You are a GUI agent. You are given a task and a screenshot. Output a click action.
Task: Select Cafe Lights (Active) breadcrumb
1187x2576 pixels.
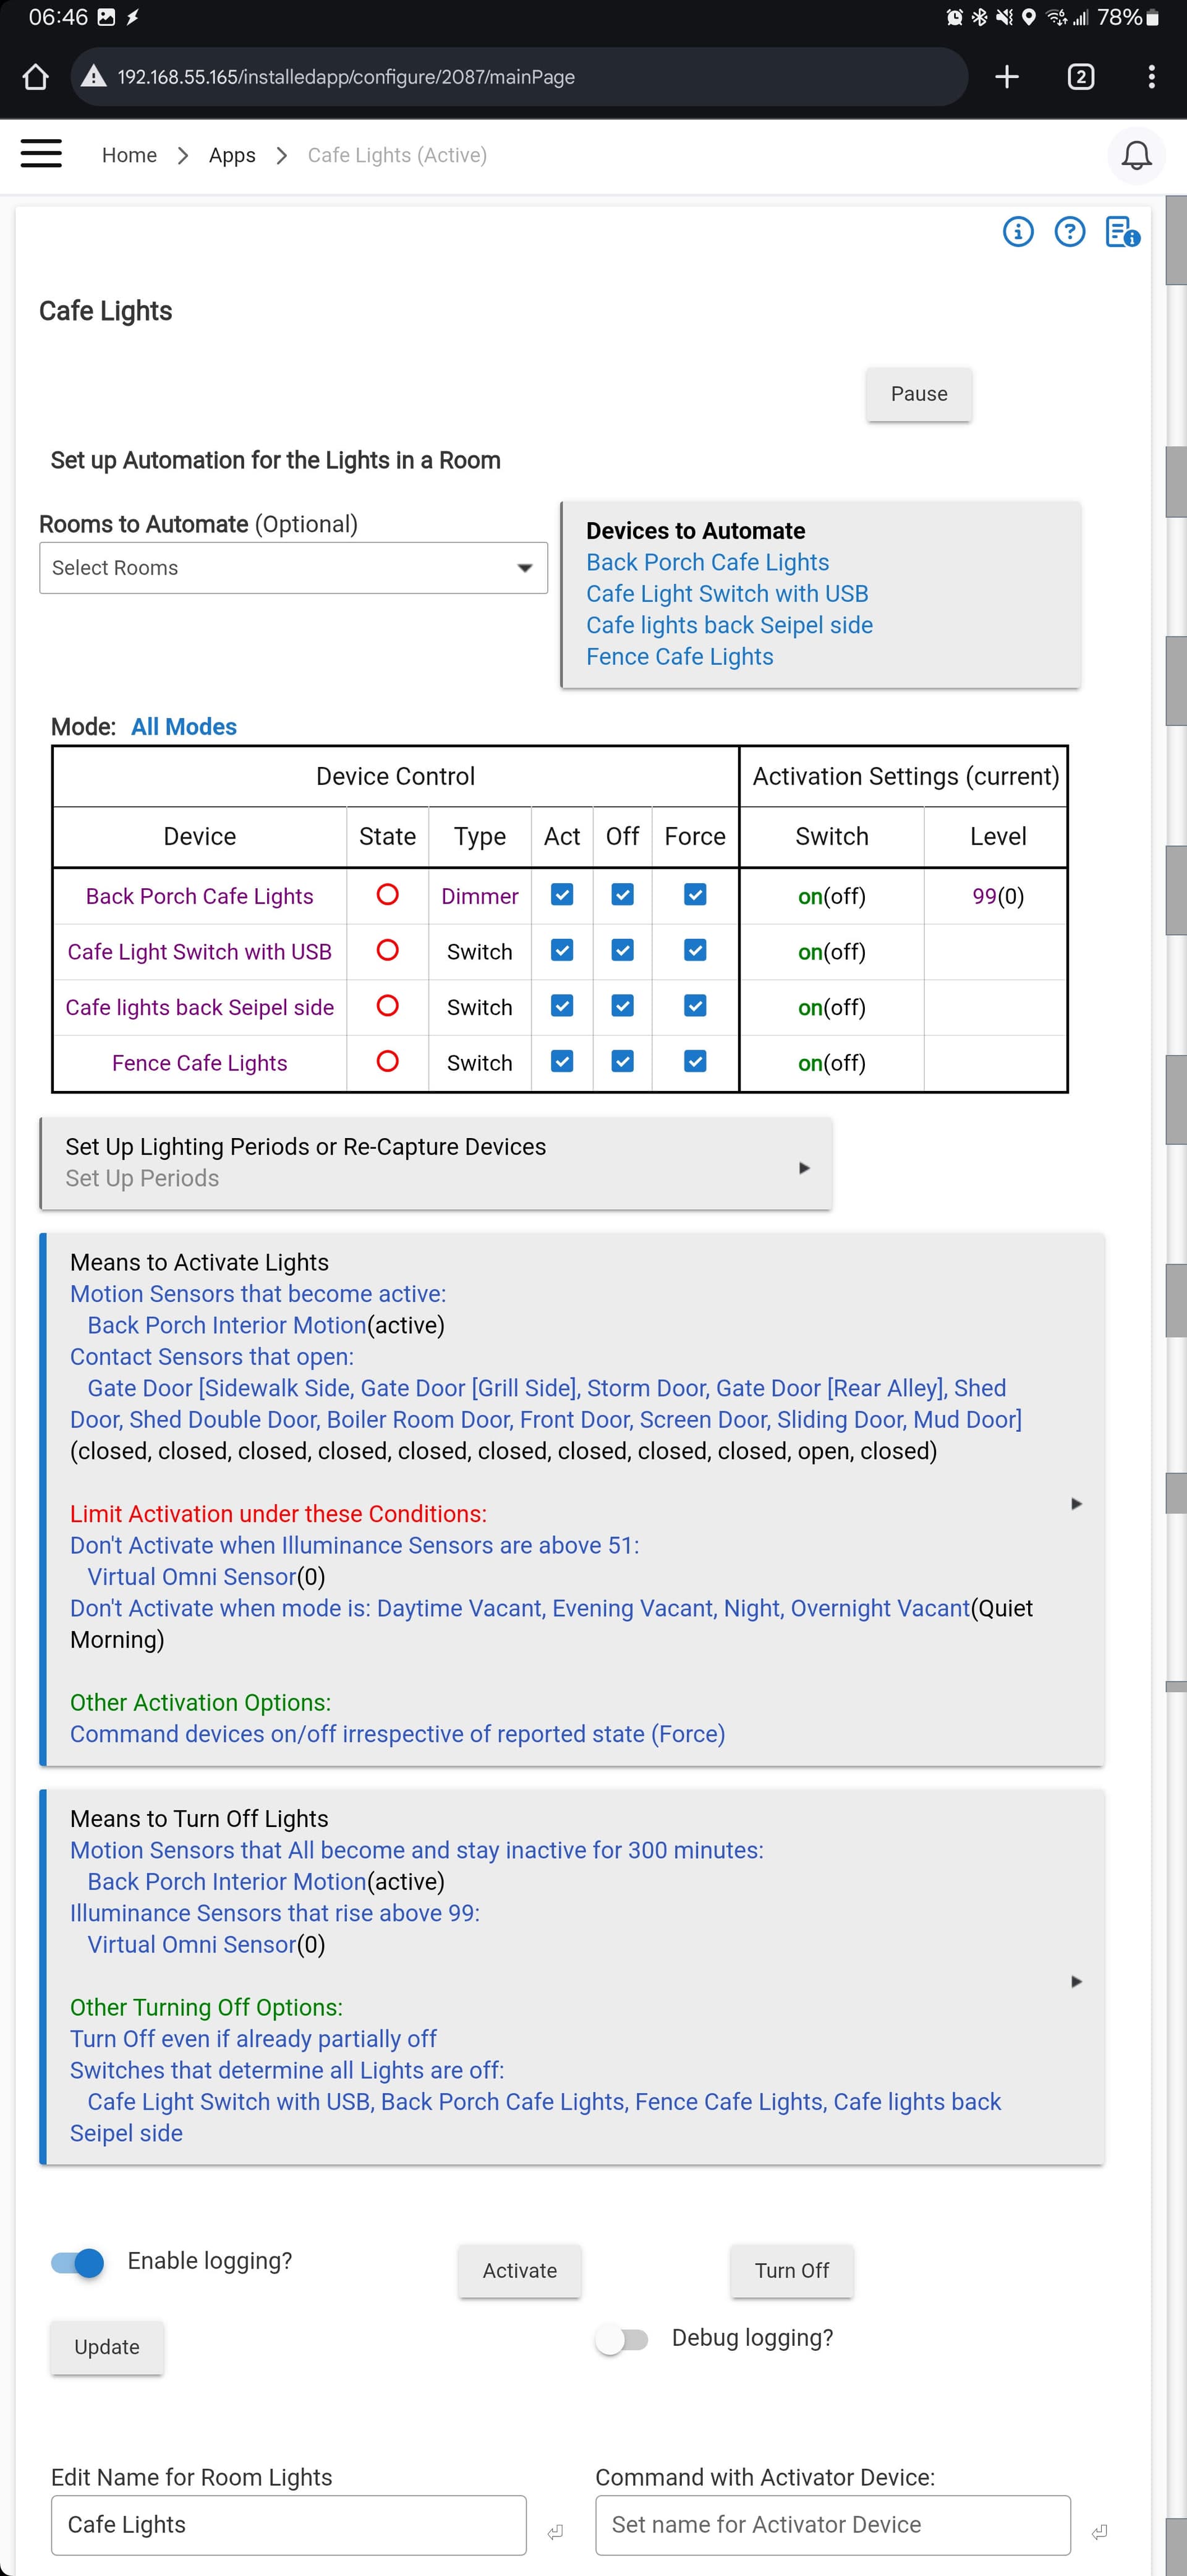point(397,155)
